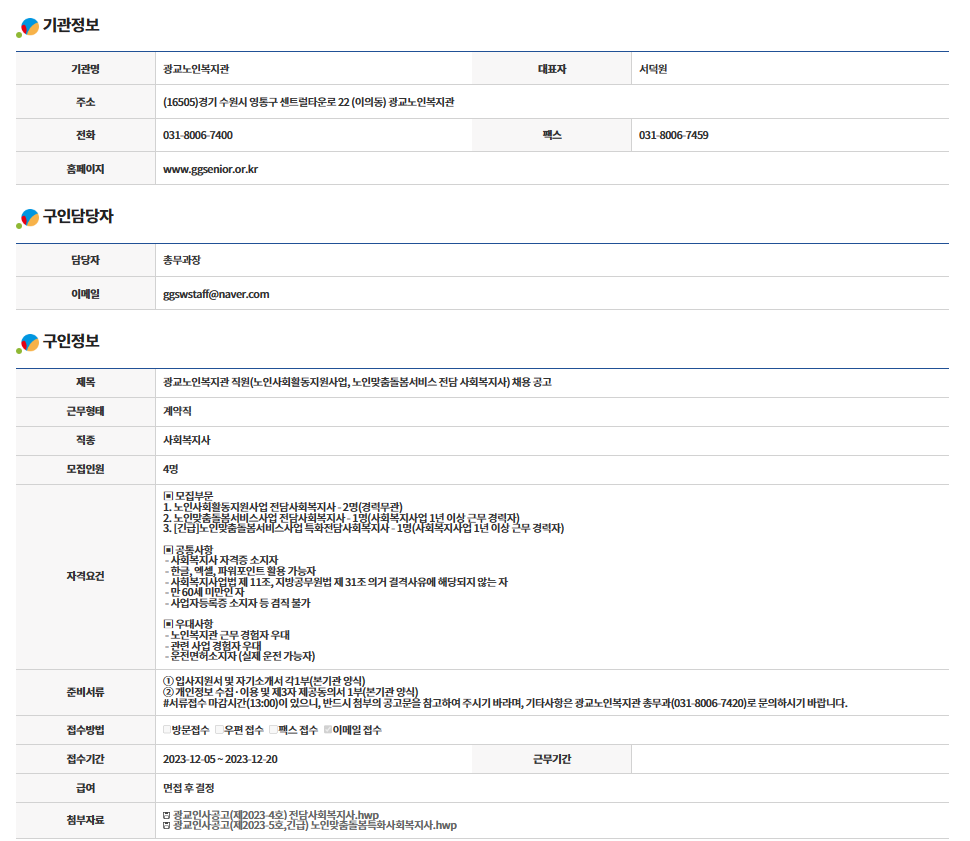Click the fax number 031-8006-7459
This screenshot has width=970, height=841.
click(x=673, y=135)
